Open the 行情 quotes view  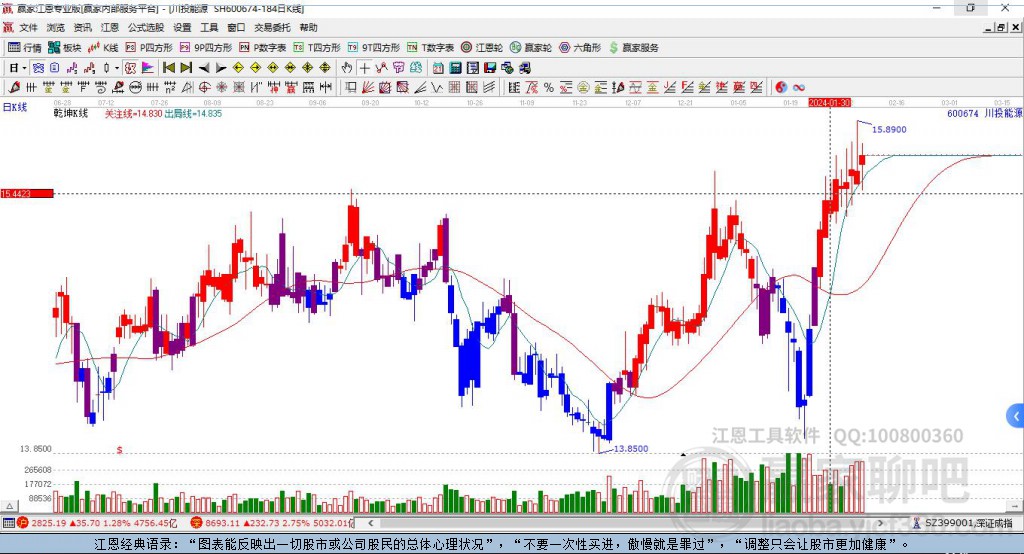tap(24, 48)
